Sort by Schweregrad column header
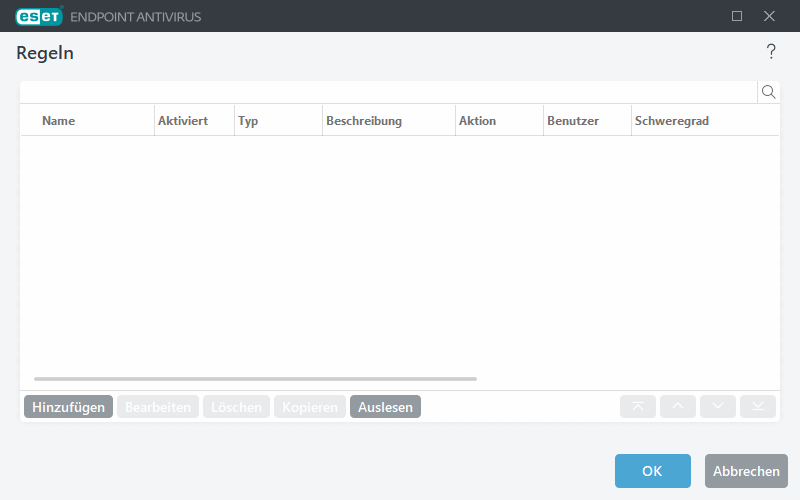The width and height of the screenshot is (800, 500). [672, 121]
